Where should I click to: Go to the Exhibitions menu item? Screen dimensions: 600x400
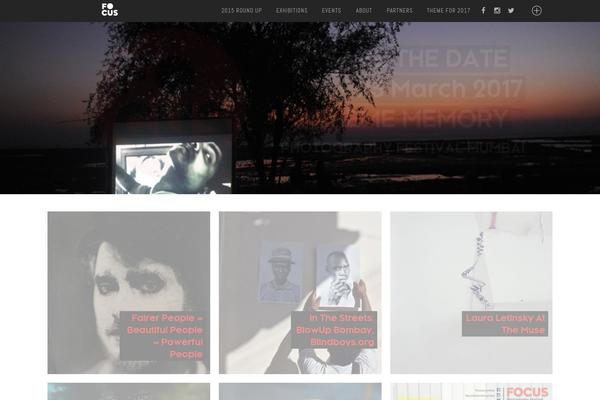point(292,11)
